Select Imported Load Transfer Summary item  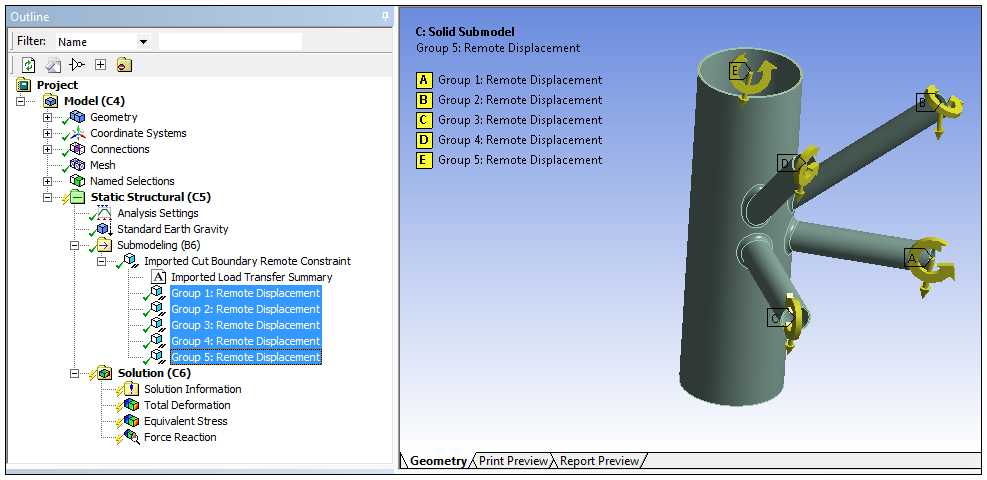tap(251, 277)
